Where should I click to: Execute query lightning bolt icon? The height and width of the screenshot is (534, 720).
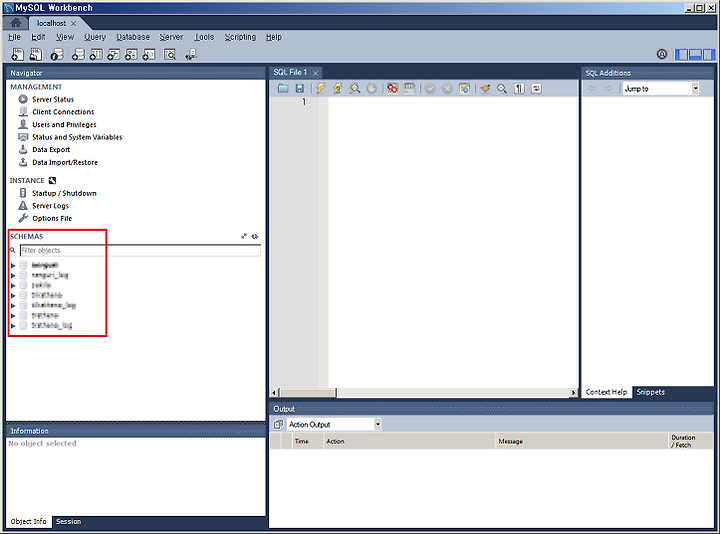pyautogui.click(x=321, y=88)
